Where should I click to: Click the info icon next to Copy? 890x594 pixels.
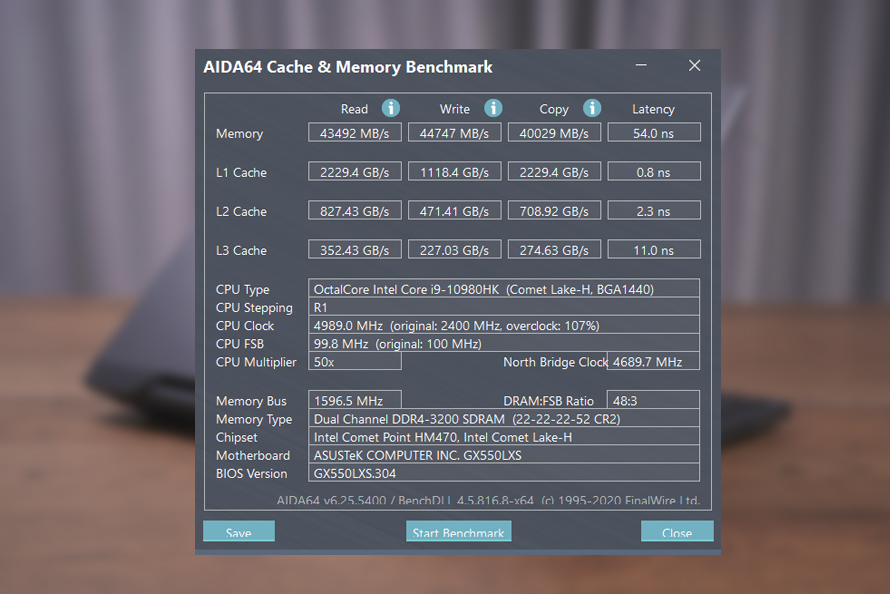[x=592, y=108]
